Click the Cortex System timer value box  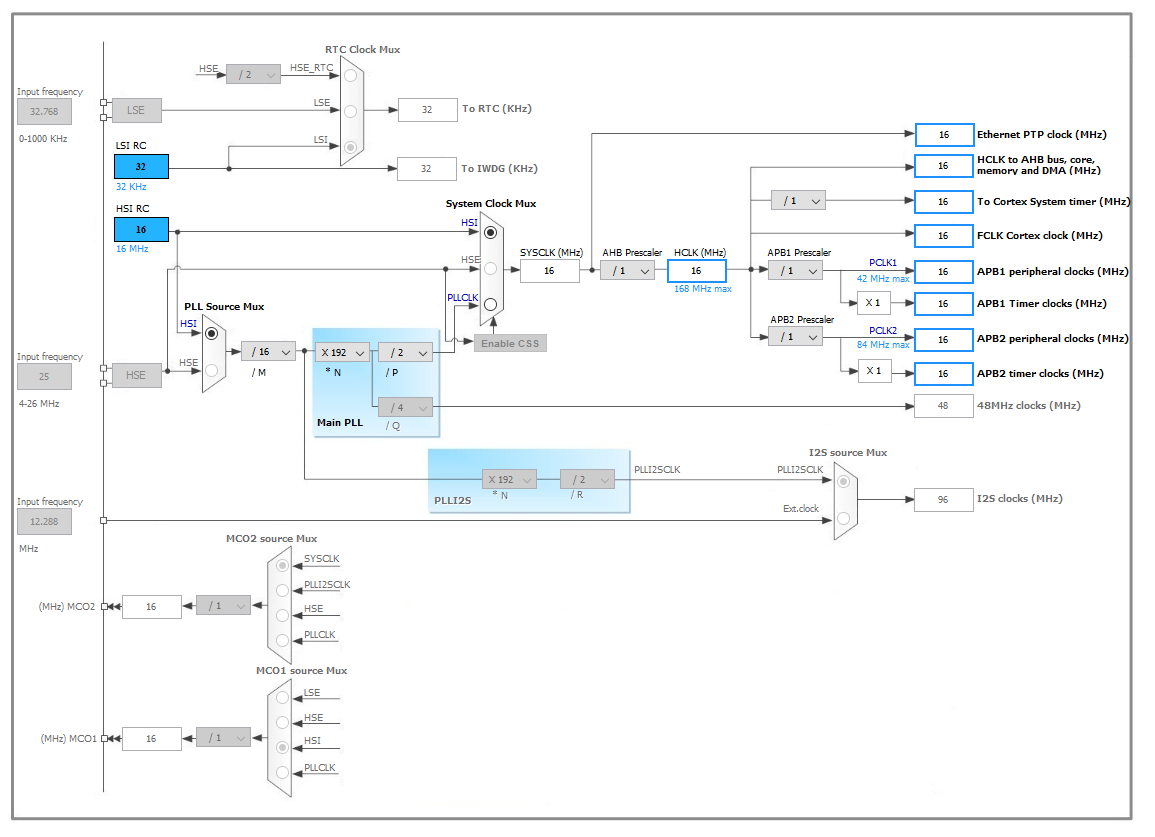[x=944, y=202]
